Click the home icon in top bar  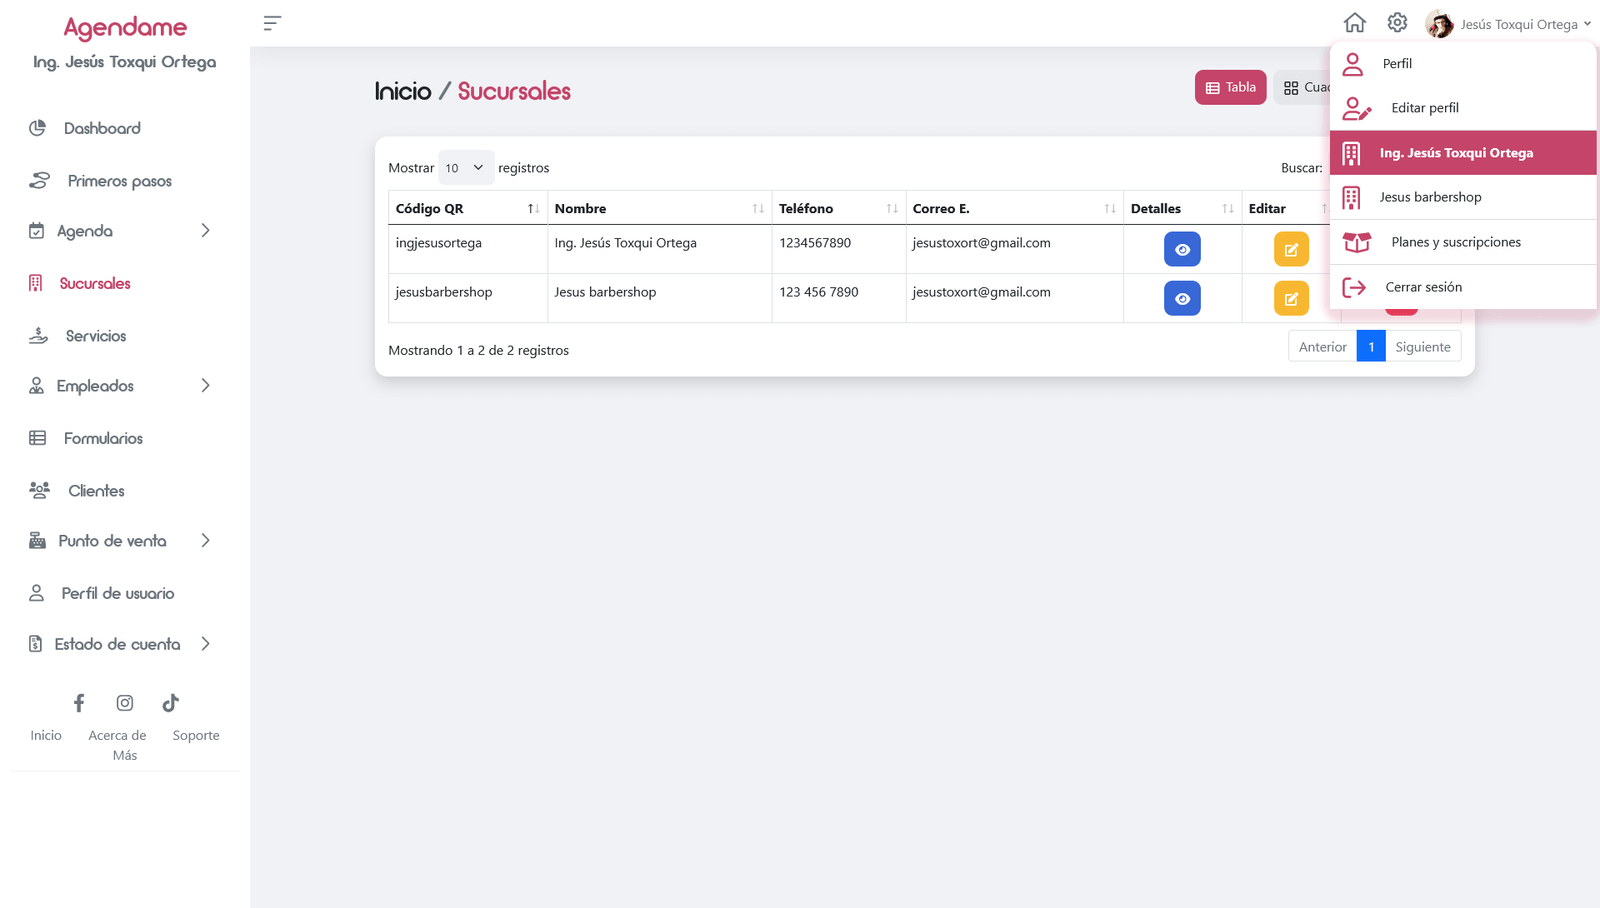[1354, 23]
